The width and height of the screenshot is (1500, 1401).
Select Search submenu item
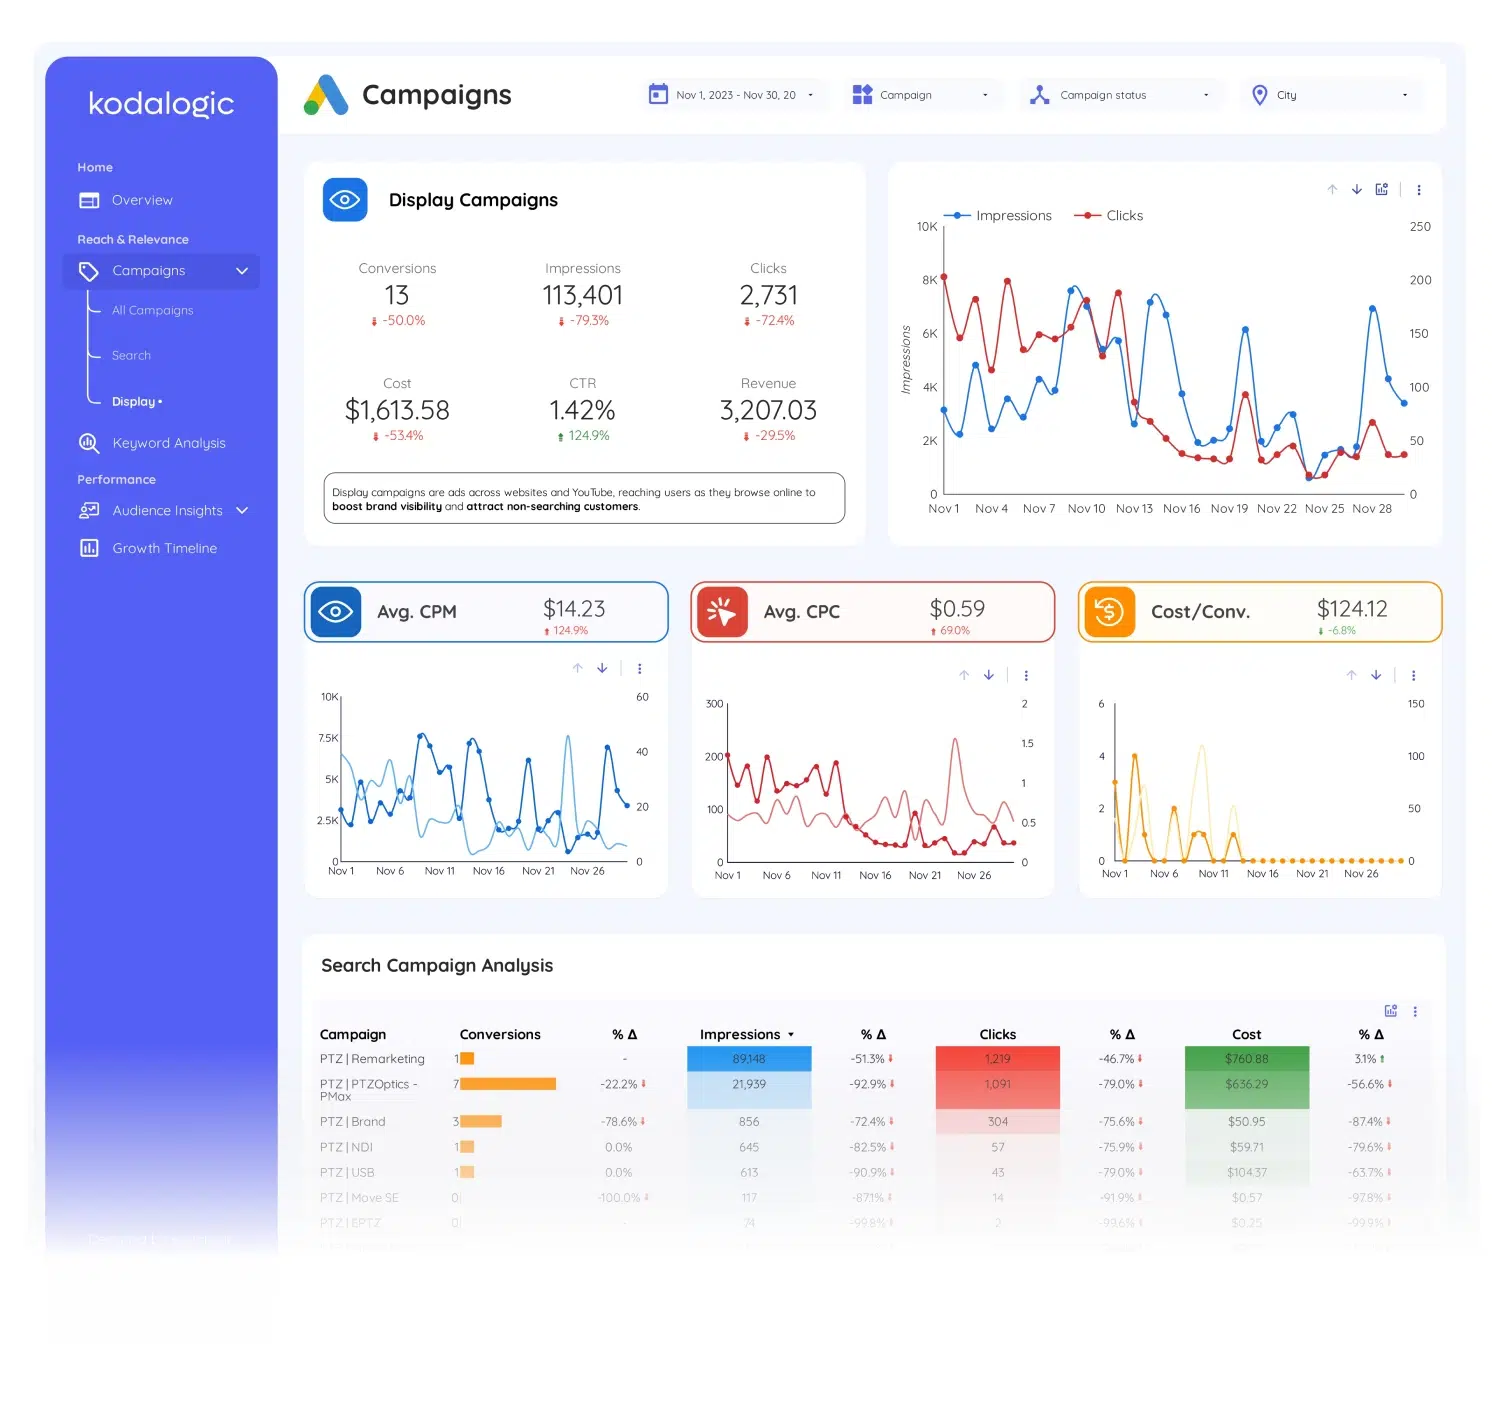click(x=131, y=355)
